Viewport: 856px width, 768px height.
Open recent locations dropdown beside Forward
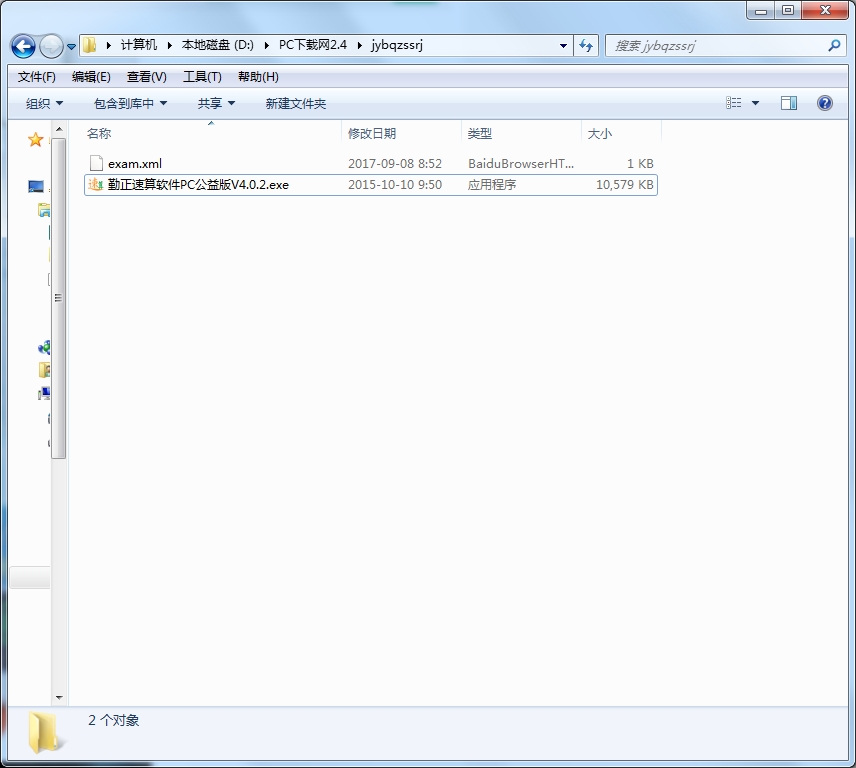tap(72, 47)
